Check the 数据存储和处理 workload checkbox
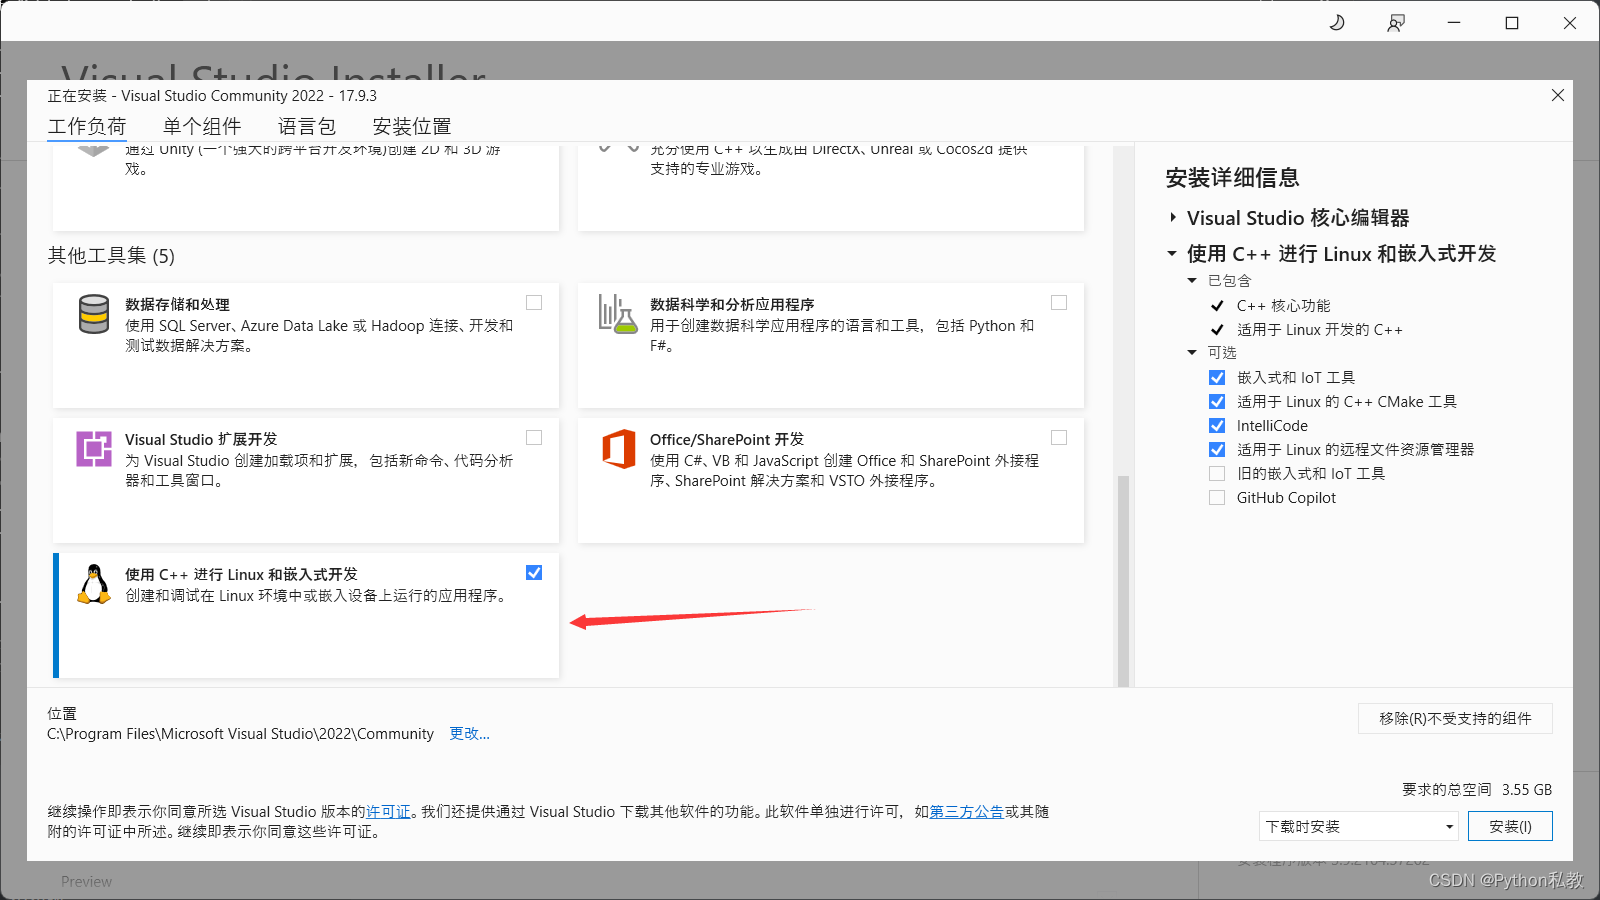 [x=534, y=302]
